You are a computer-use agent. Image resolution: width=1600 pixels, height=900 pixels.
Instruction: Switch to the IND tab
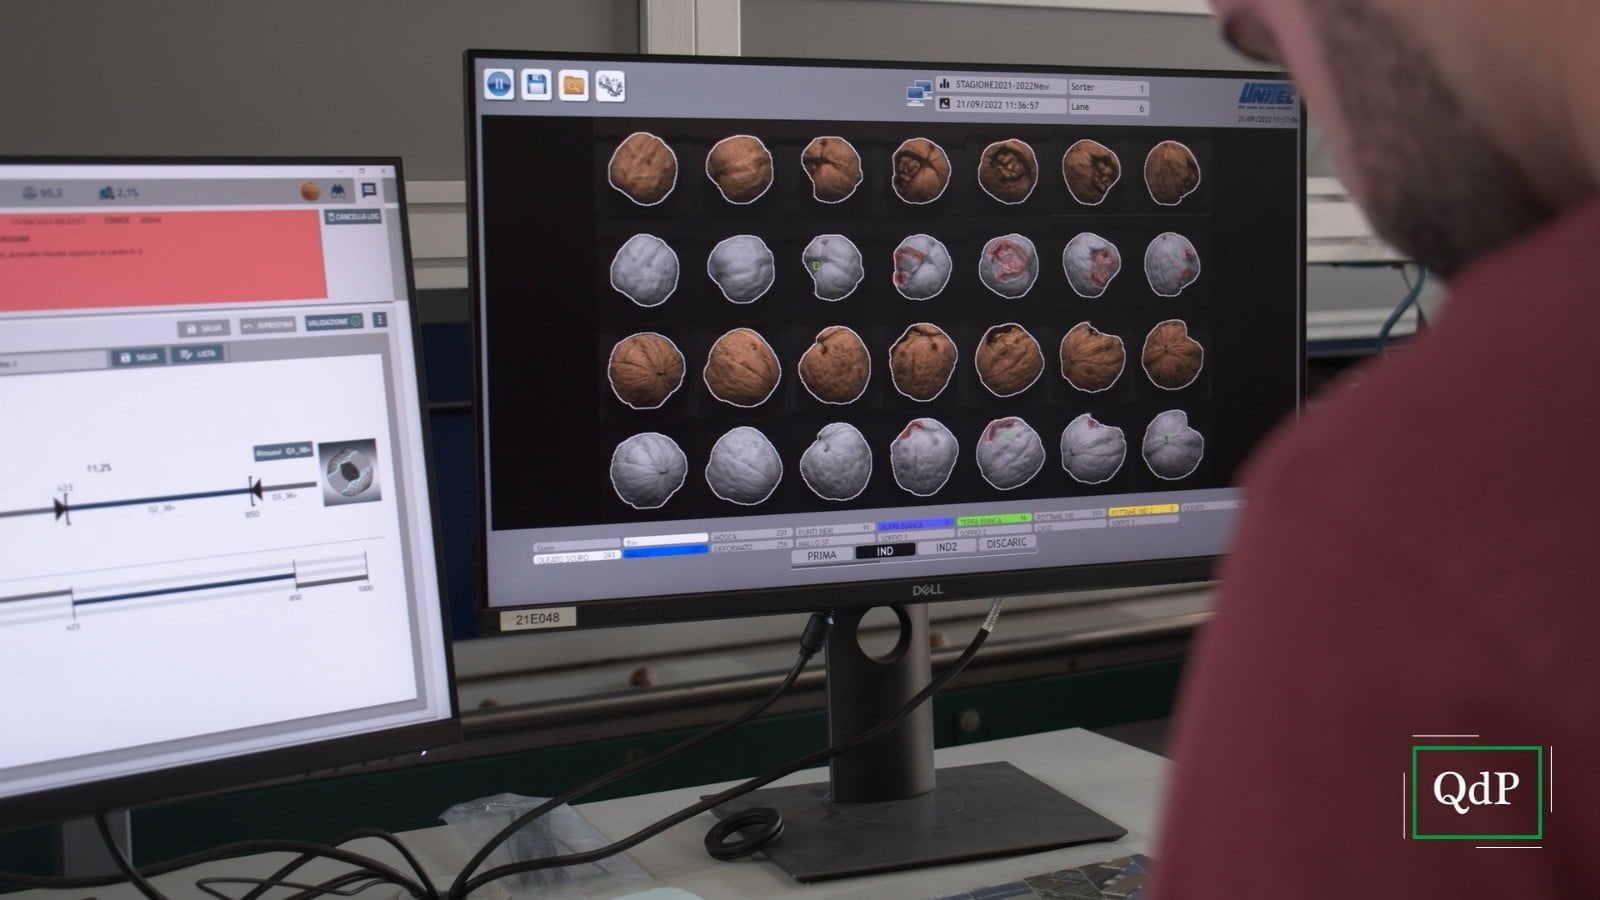(885, 551)
